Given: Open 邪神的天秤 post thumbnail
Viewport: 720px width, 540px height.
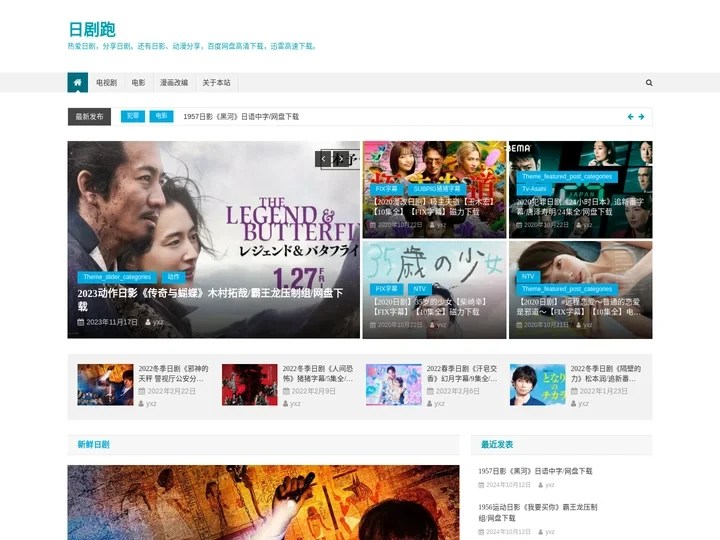Looking at the screenshot, I should click(105, 385).
